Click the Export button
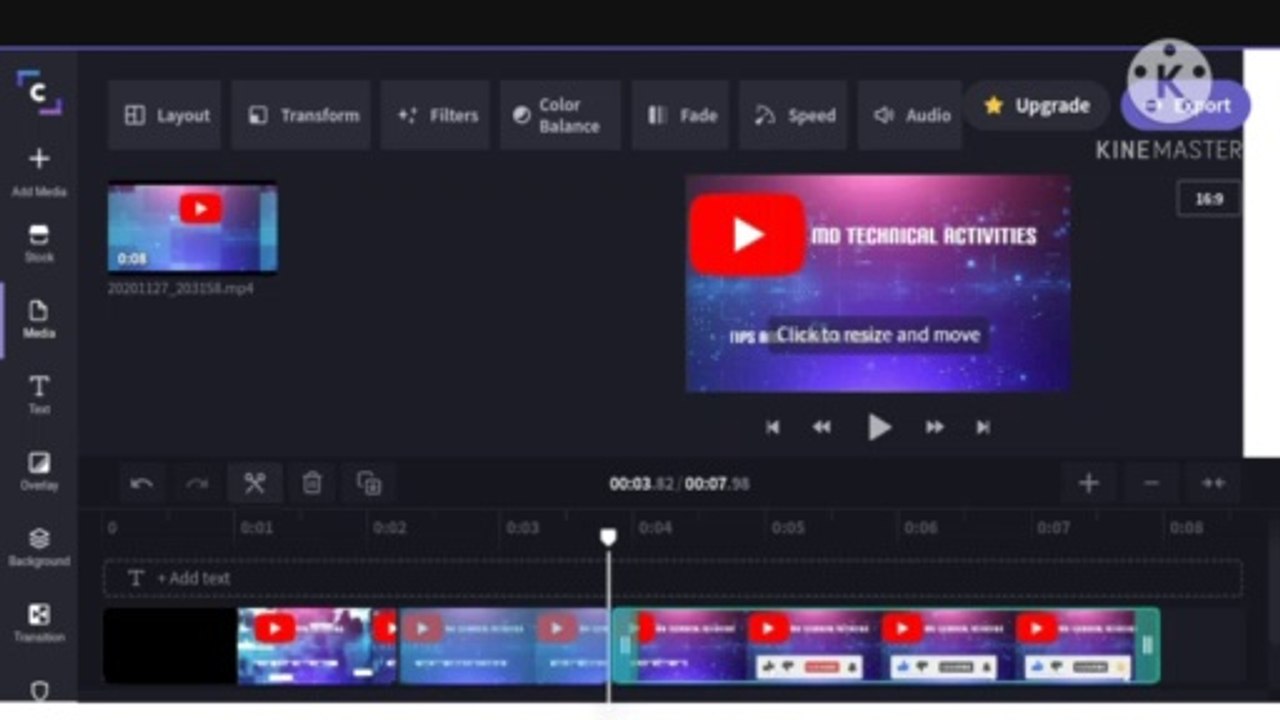This screenshot has height=720, width=1280. point(1185,105)
